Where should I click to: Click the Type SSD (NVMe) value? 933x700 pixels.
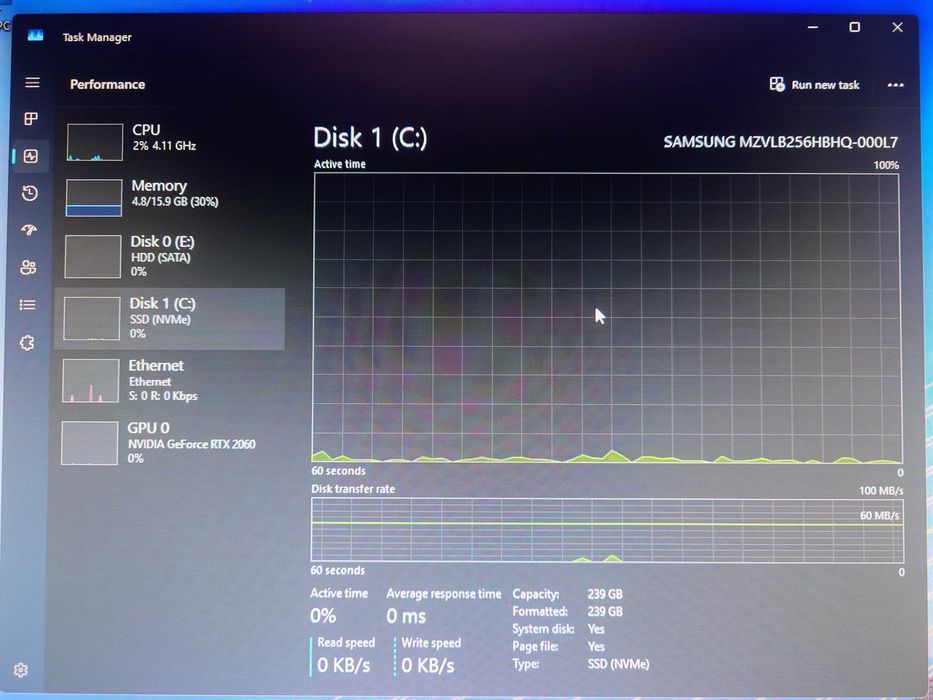pyautogui.click(x=618, y=664)
